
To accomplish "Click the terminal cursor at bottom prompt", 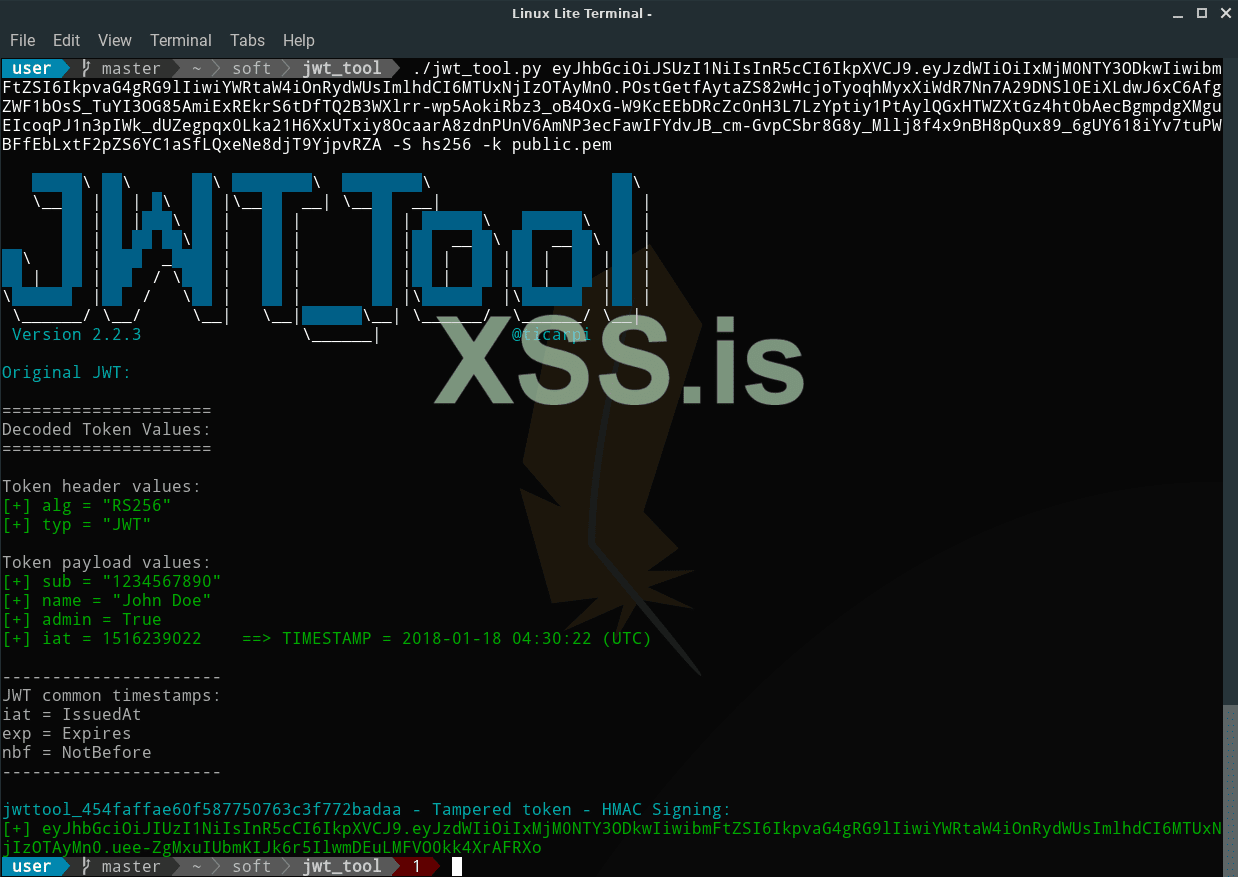I will (456, 866).
